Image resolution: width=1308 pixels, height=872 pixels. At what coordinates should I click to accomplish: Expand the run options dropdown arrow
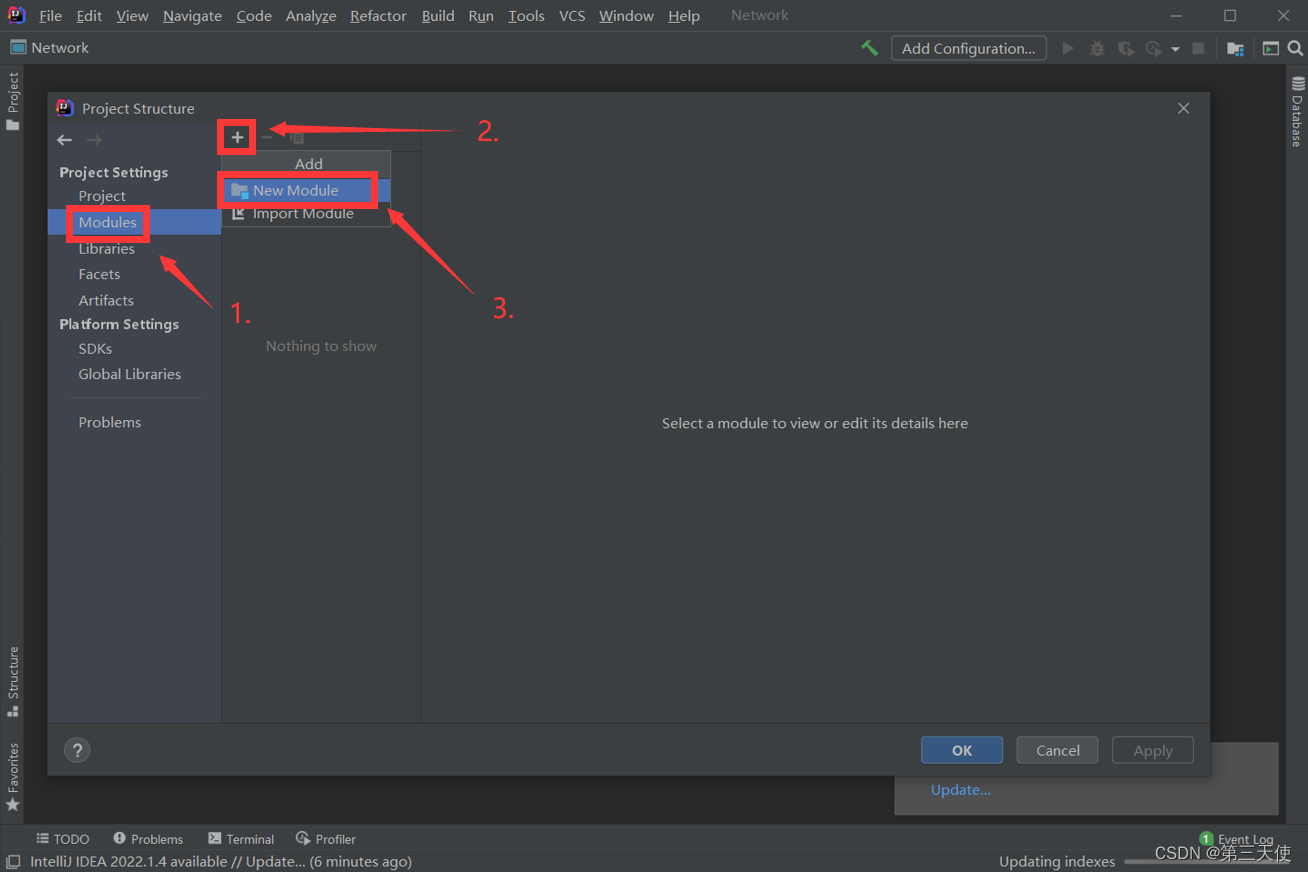(1175, 49)
